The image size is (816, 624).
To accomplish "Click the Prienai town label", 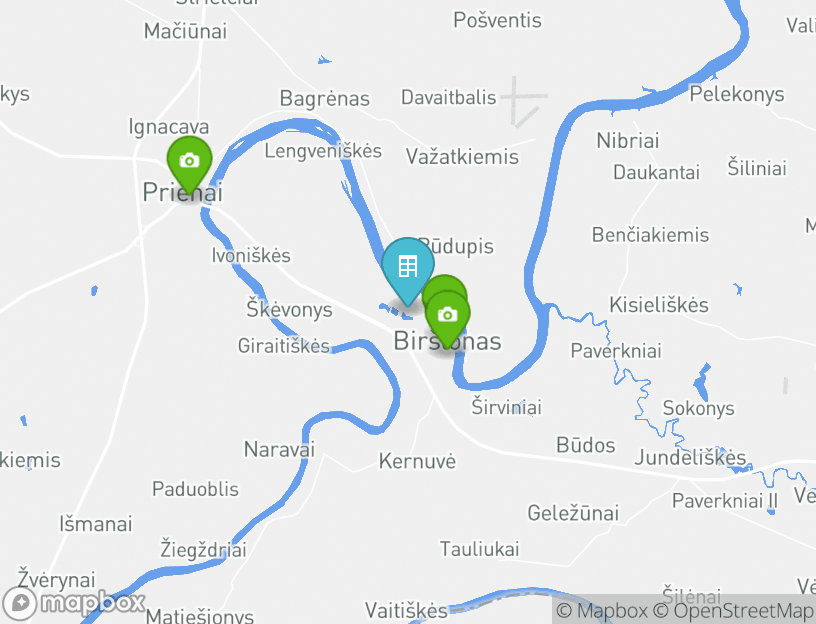I will [183, 193].
